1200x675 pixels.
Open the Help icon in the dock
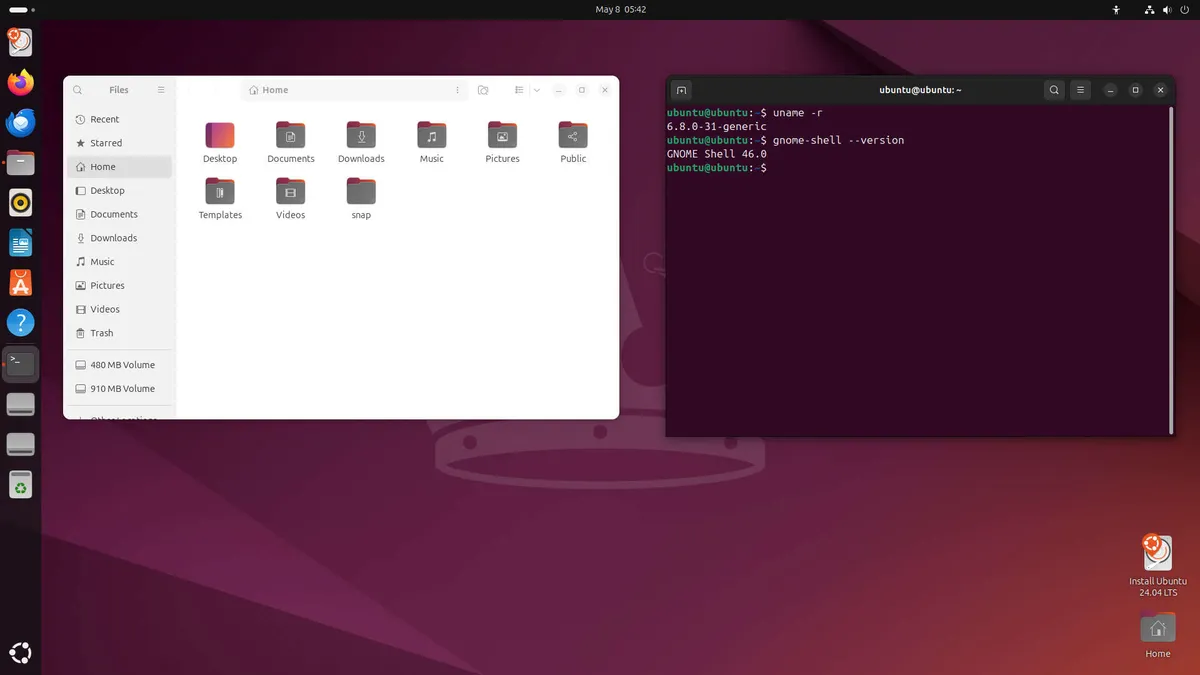(20, 322)
